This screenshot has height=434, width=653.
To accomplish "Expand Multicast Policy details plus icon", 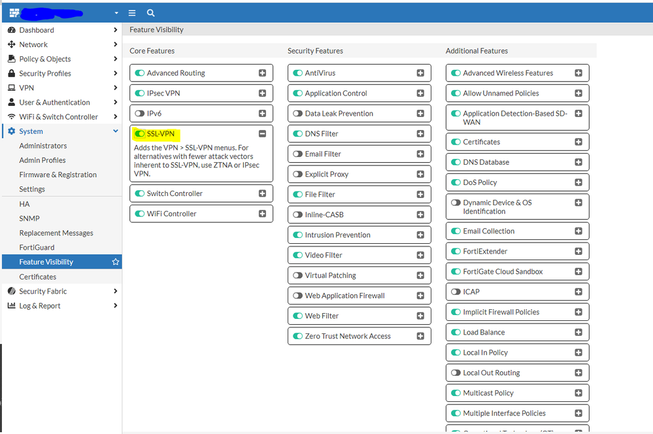I will pos(578,393).
